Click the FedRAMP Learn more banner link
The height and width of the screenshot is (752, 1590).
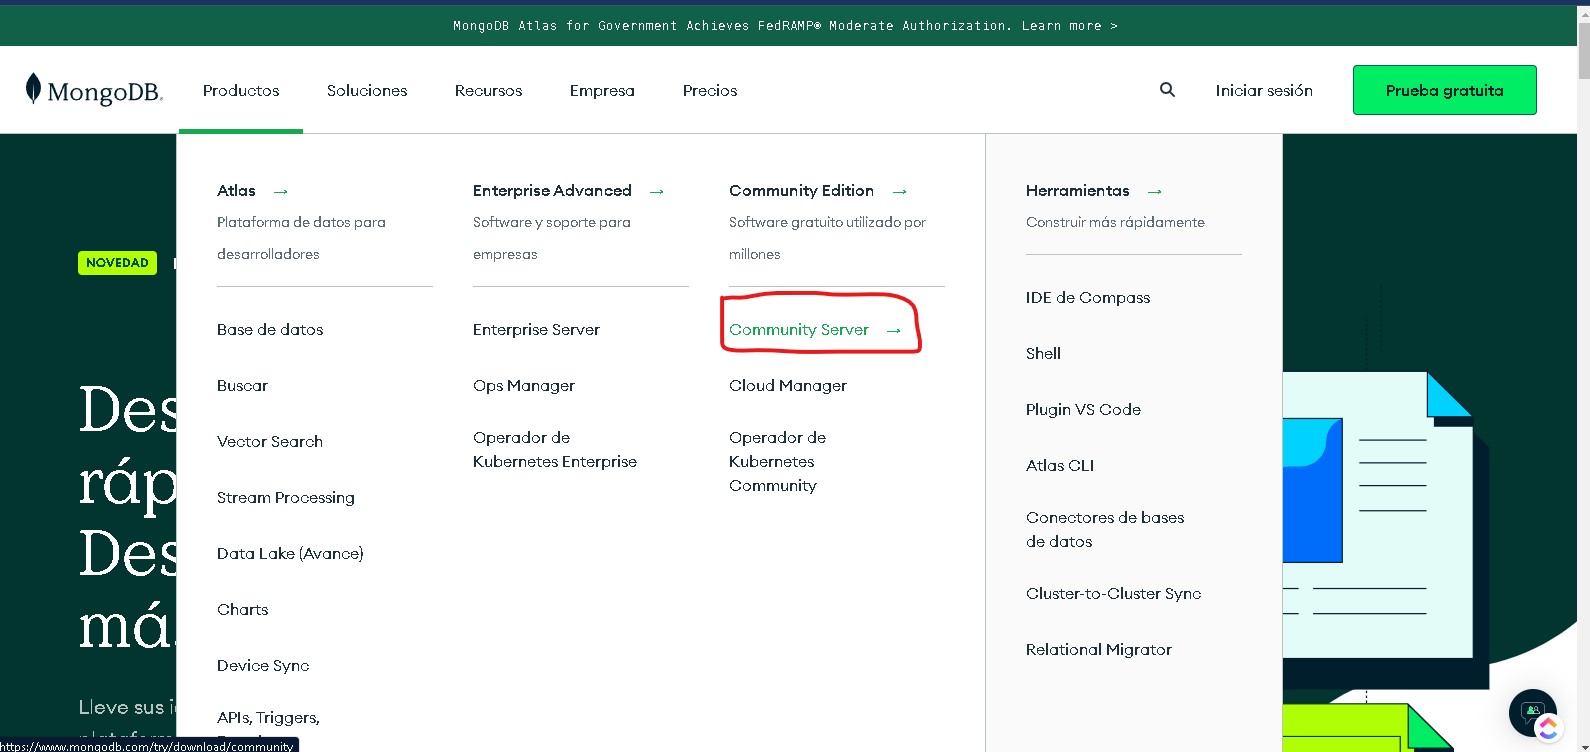(x=1069, y=26)
